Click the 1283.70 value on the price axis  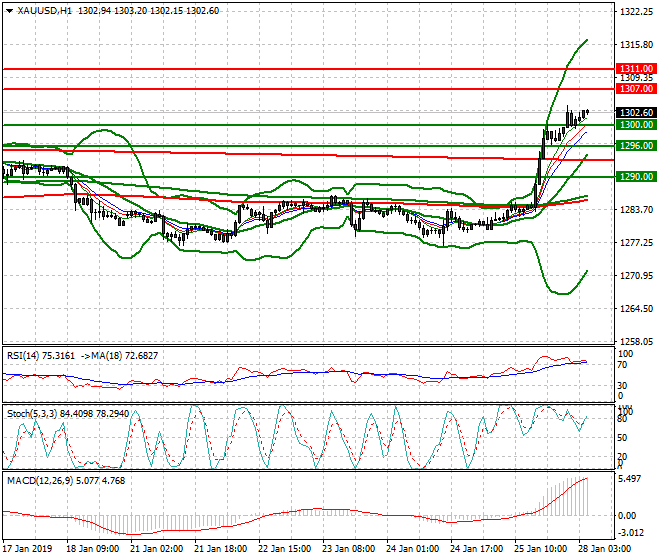pos(636,209)
